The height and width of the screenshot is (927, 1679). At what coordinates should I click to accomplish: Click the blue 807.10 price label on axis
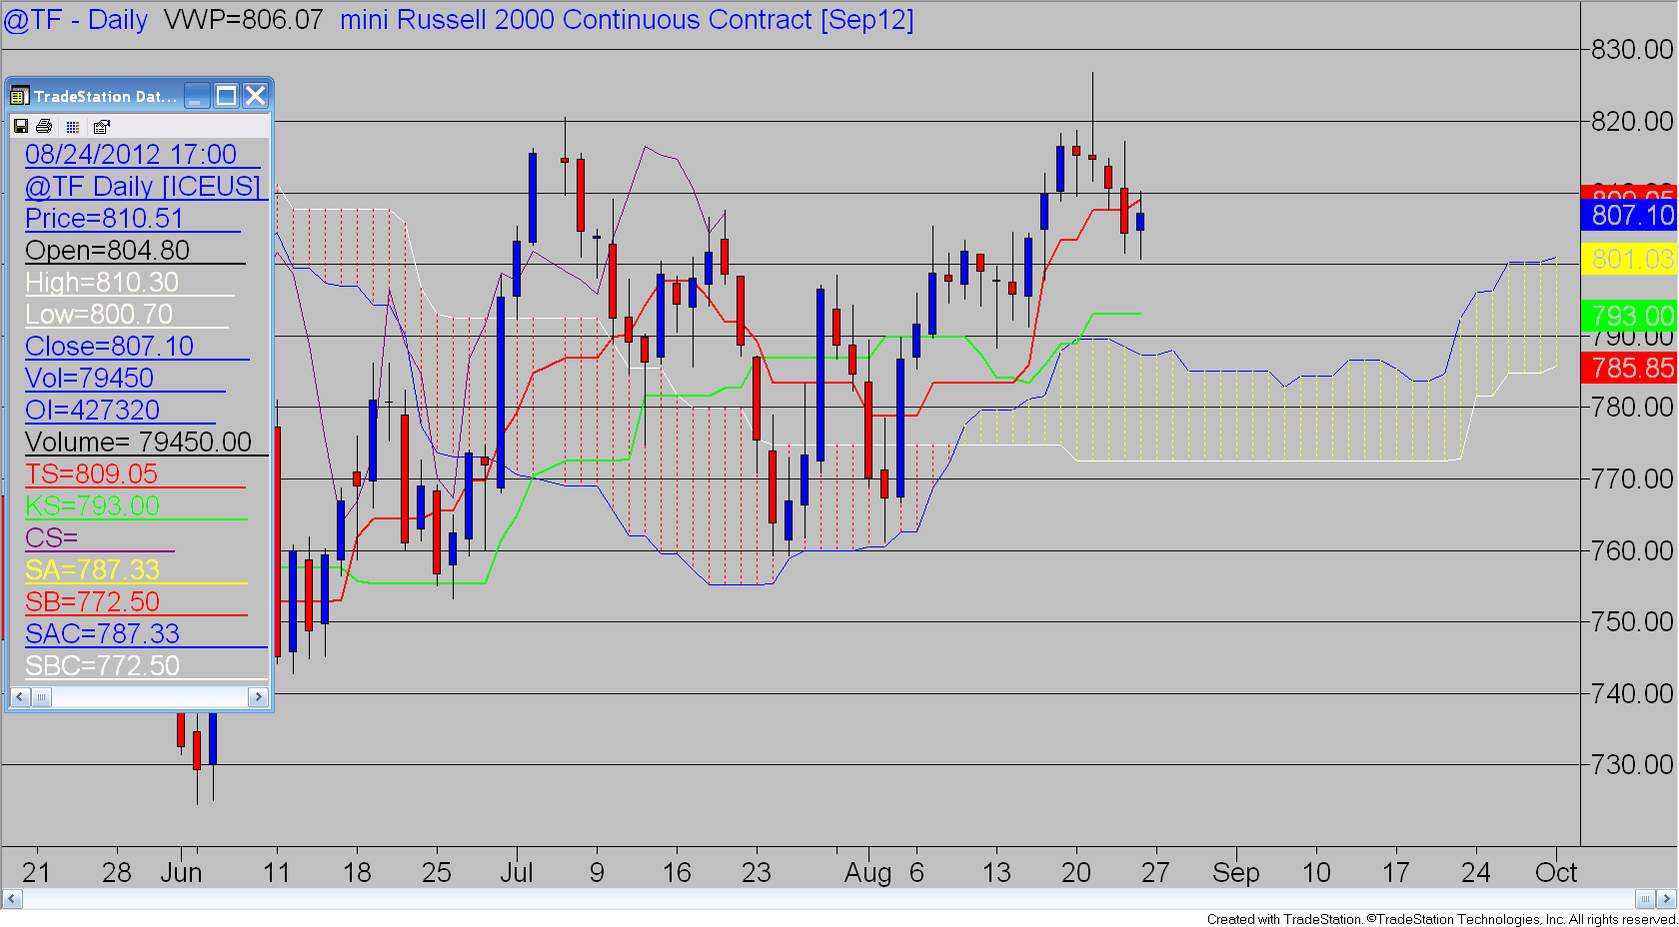tap(1629, 215)
